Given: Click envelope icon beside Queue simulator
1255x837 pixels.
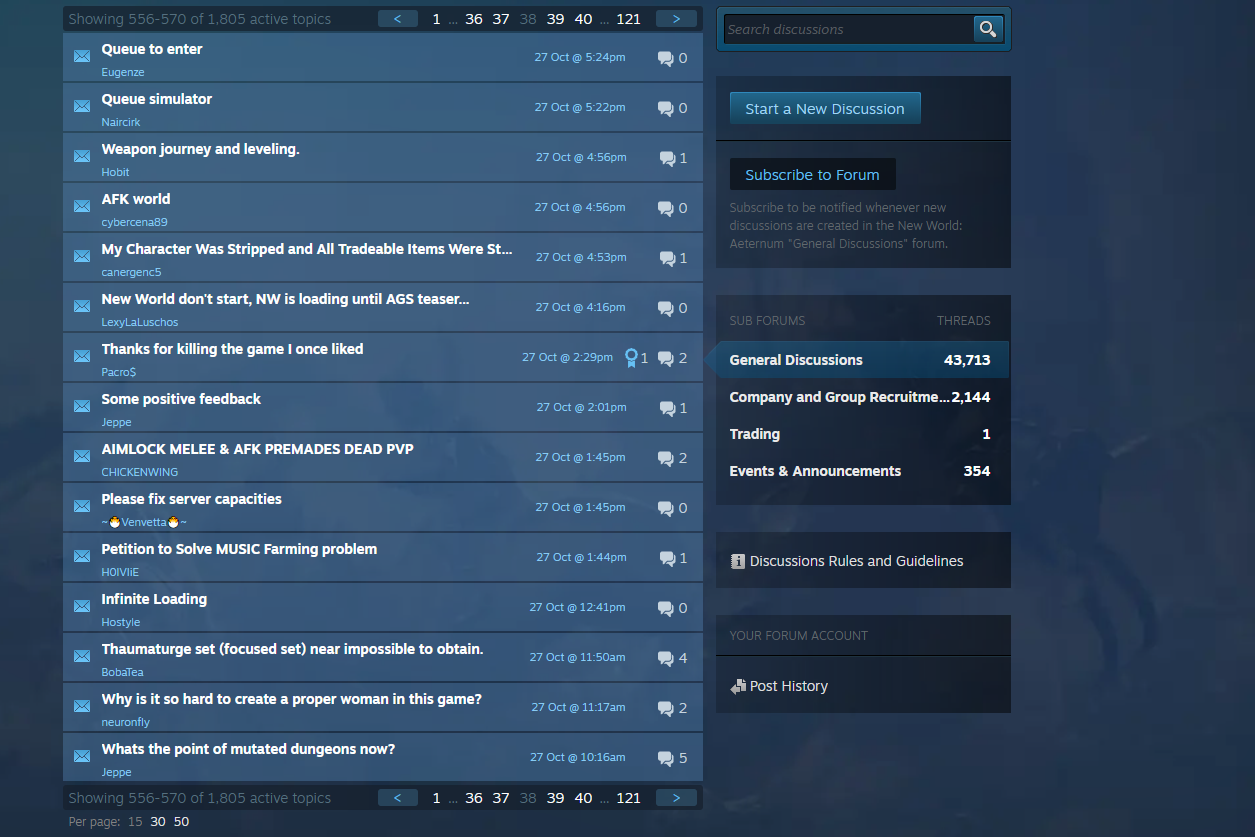Looking at the screenshot, I should (x=82, y=106).
